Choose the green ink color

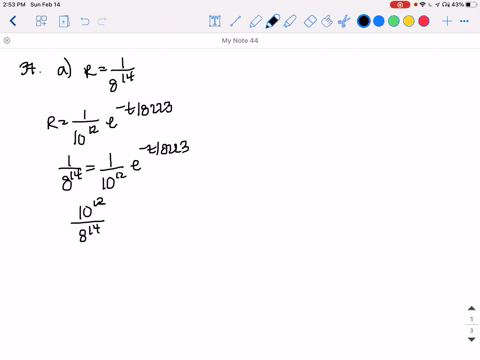point(394,21)
